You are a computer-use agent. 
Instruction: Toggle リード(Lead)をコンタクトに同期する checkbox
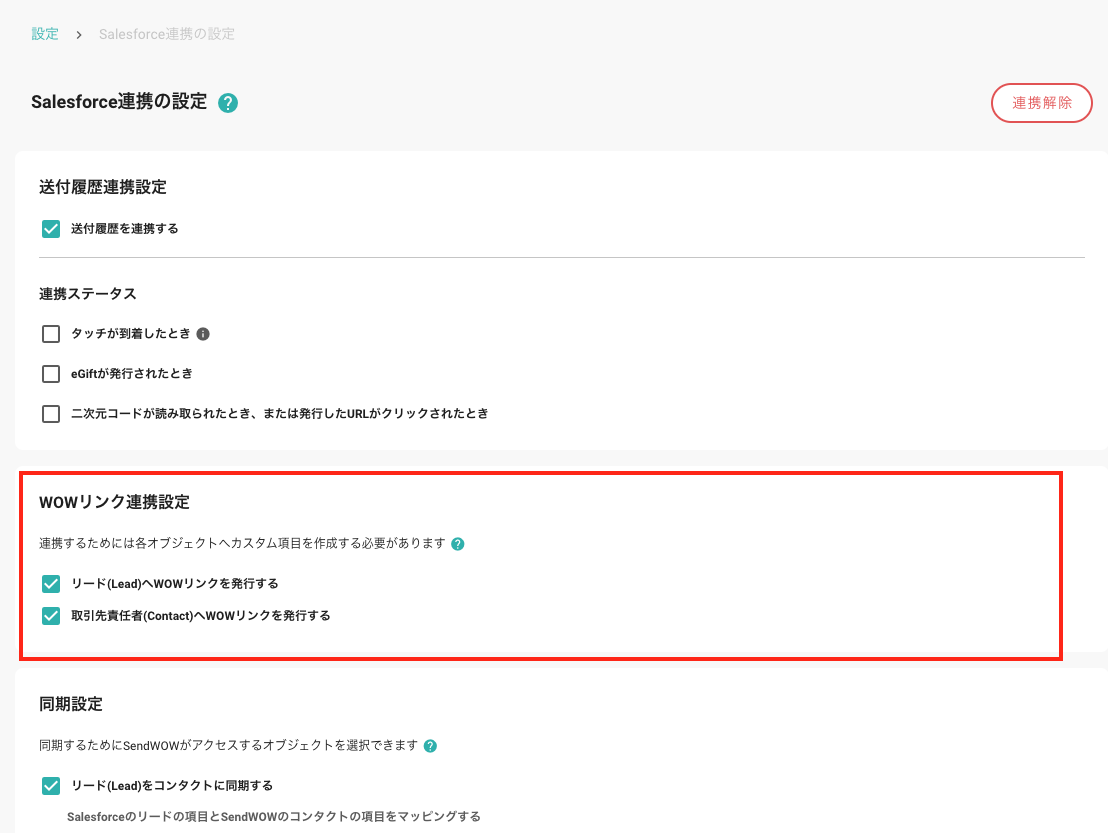tap(51, 786)
